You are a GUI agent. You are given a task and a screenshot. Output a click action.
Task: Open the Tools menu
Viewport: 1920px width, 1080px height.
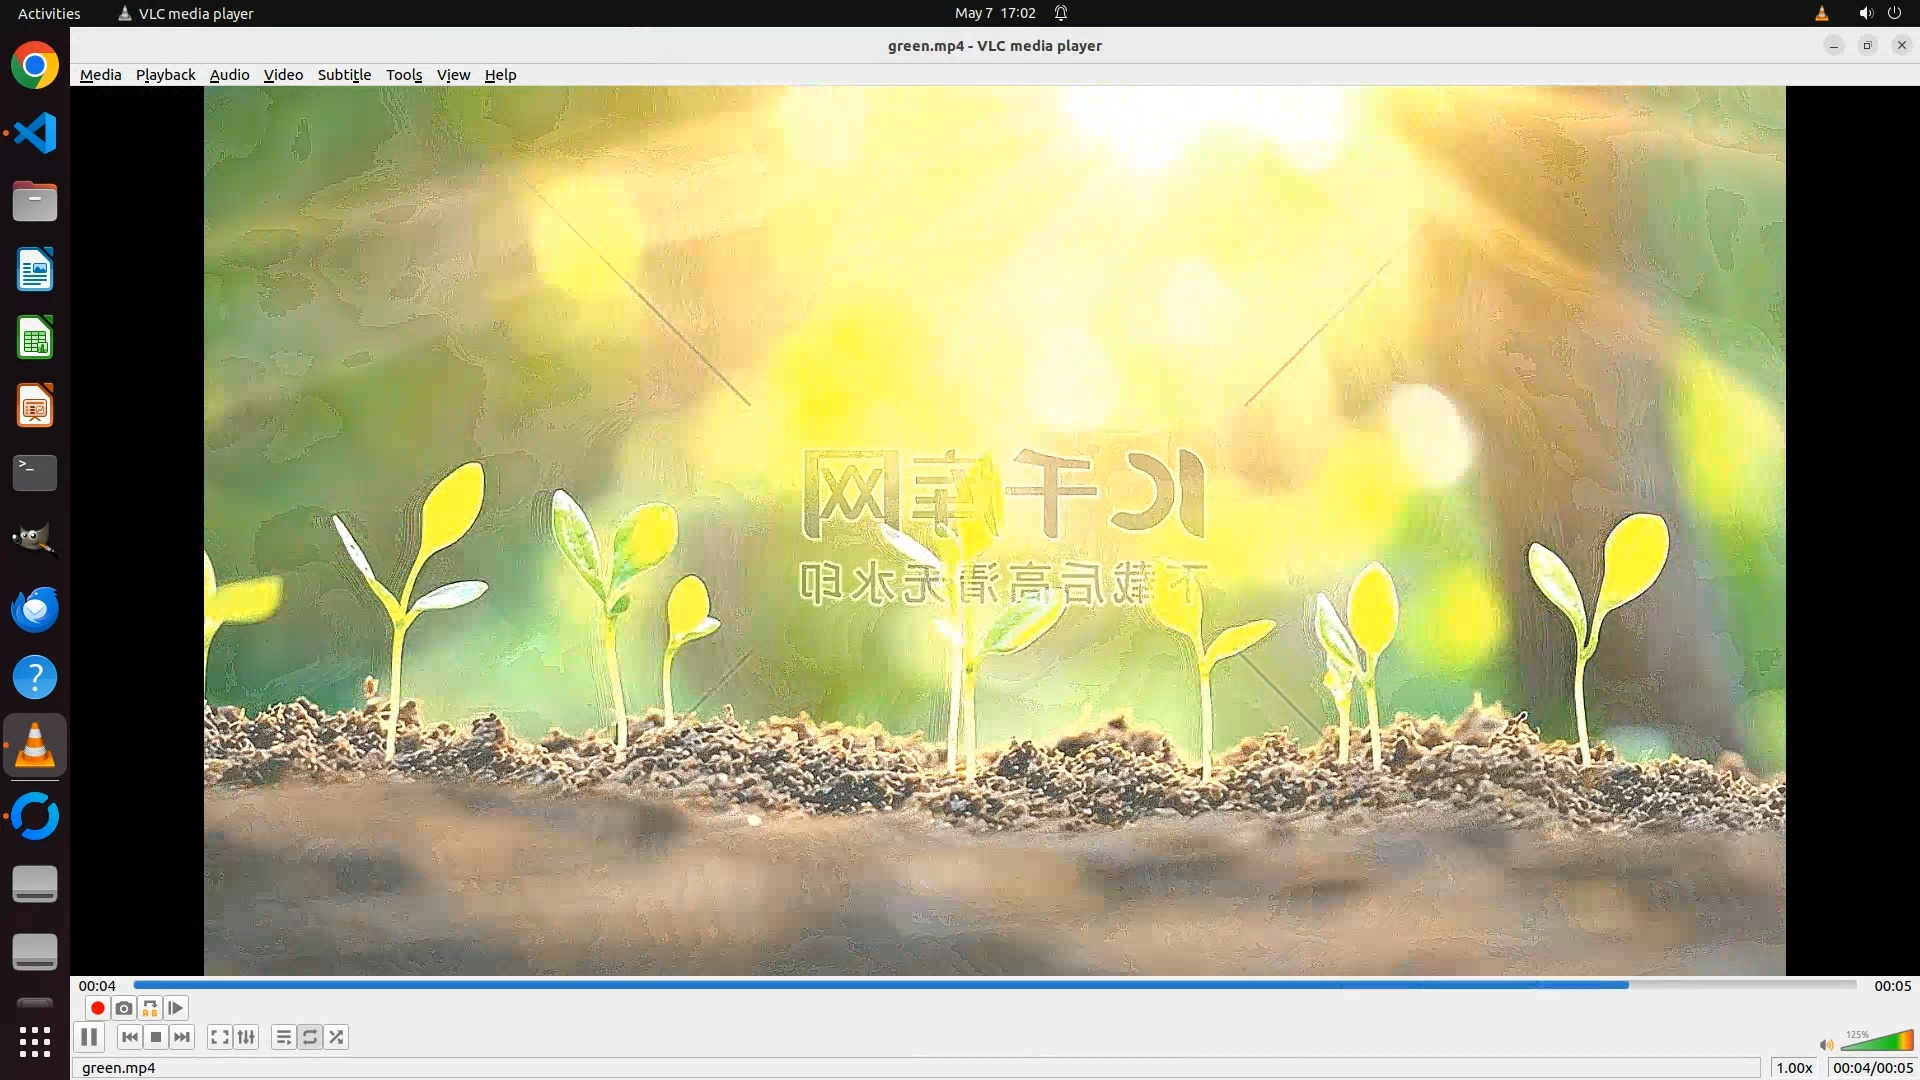click(x=404, y=75)
